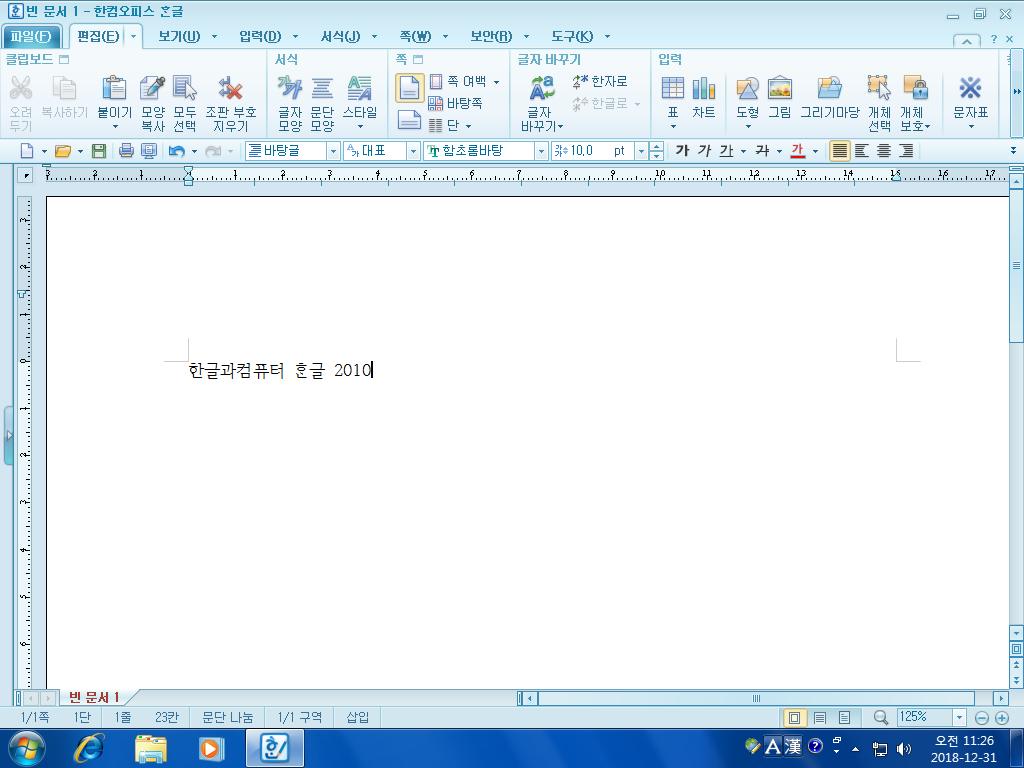Open the Drawing Gallery (그리기마당) icon

pos(830,88)
